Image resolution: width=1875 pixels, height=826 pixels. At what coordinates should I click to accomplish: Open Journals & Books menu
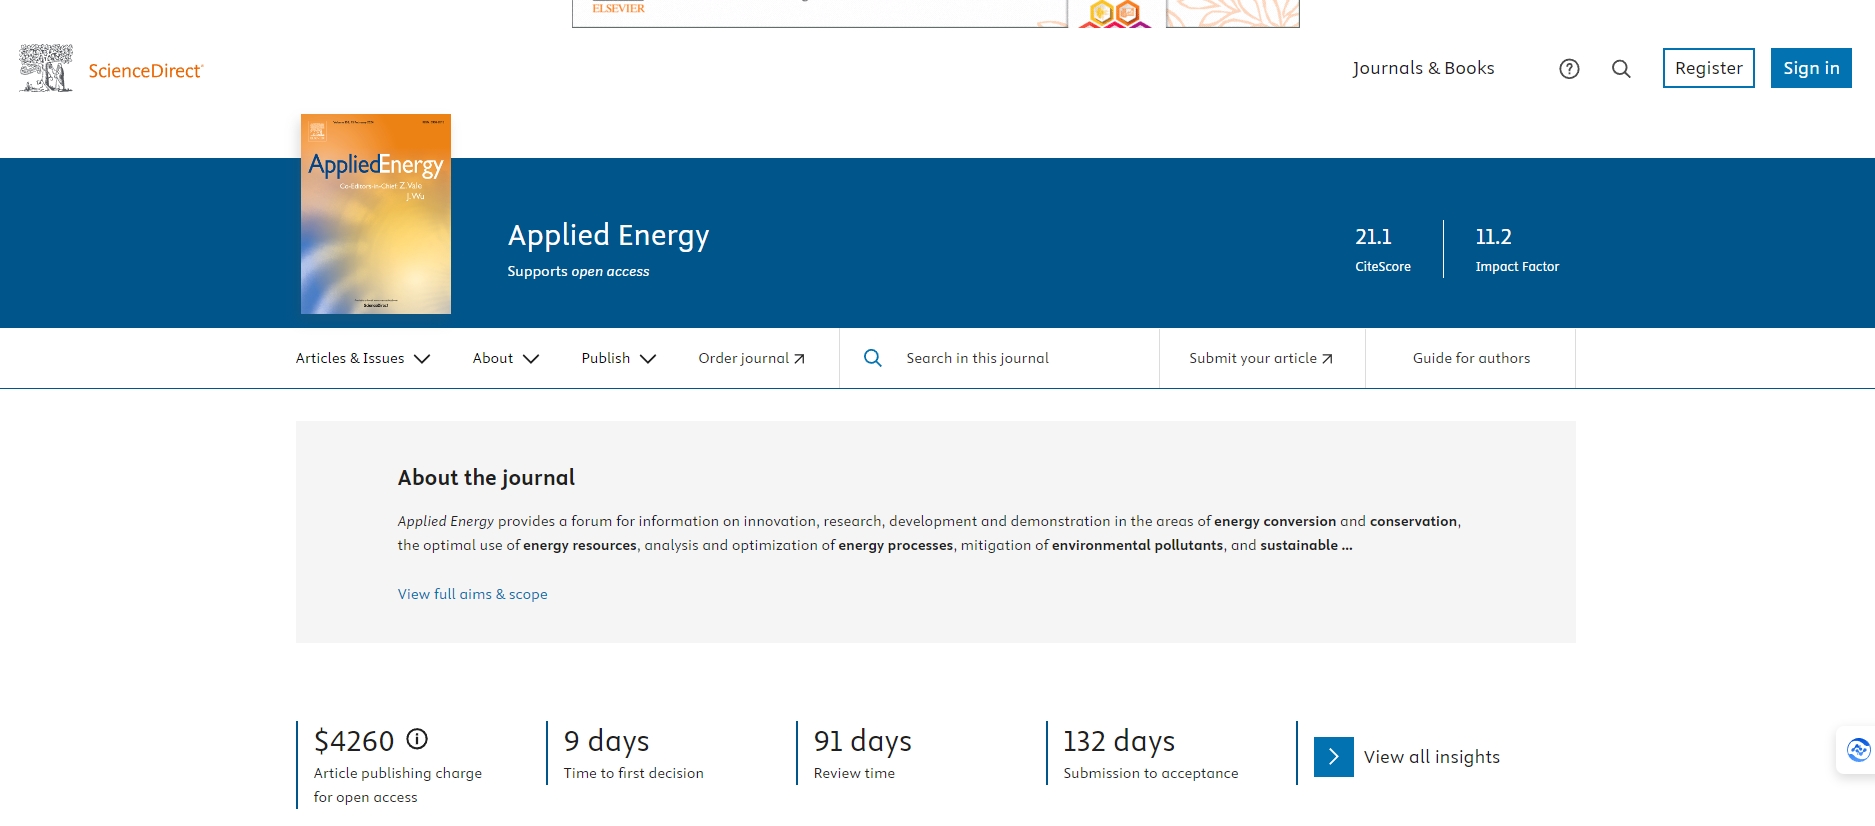(1423, 68)
